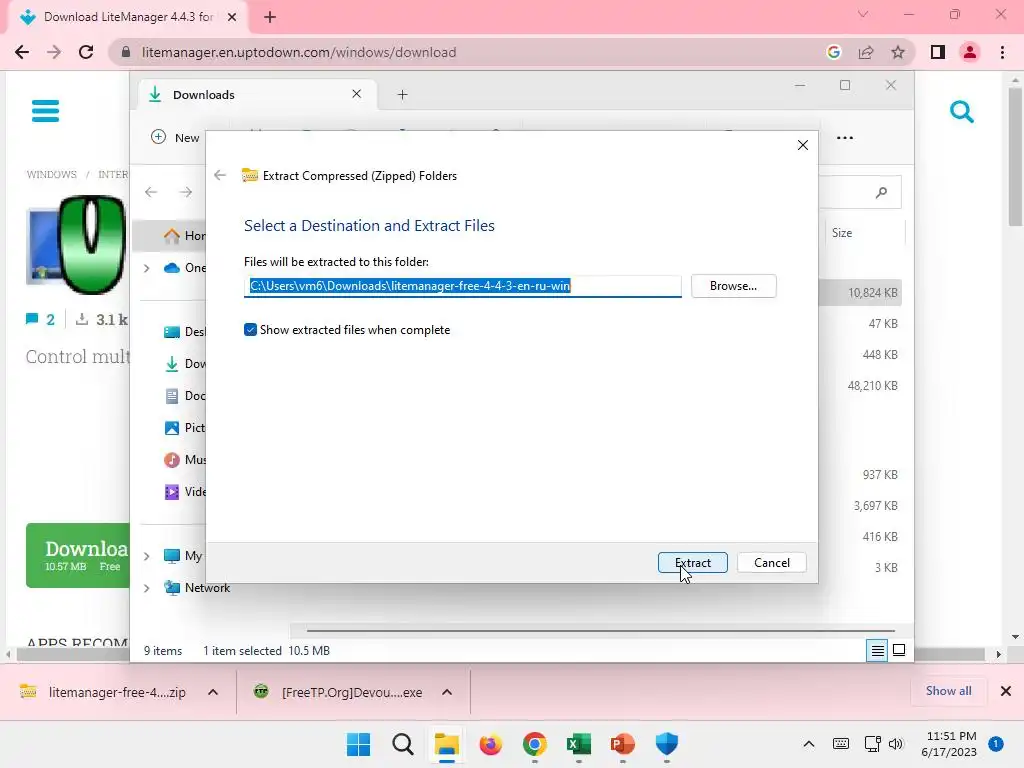
Task: Open the Chrome three-dot menu
Action: click(x=1002, y=52)
